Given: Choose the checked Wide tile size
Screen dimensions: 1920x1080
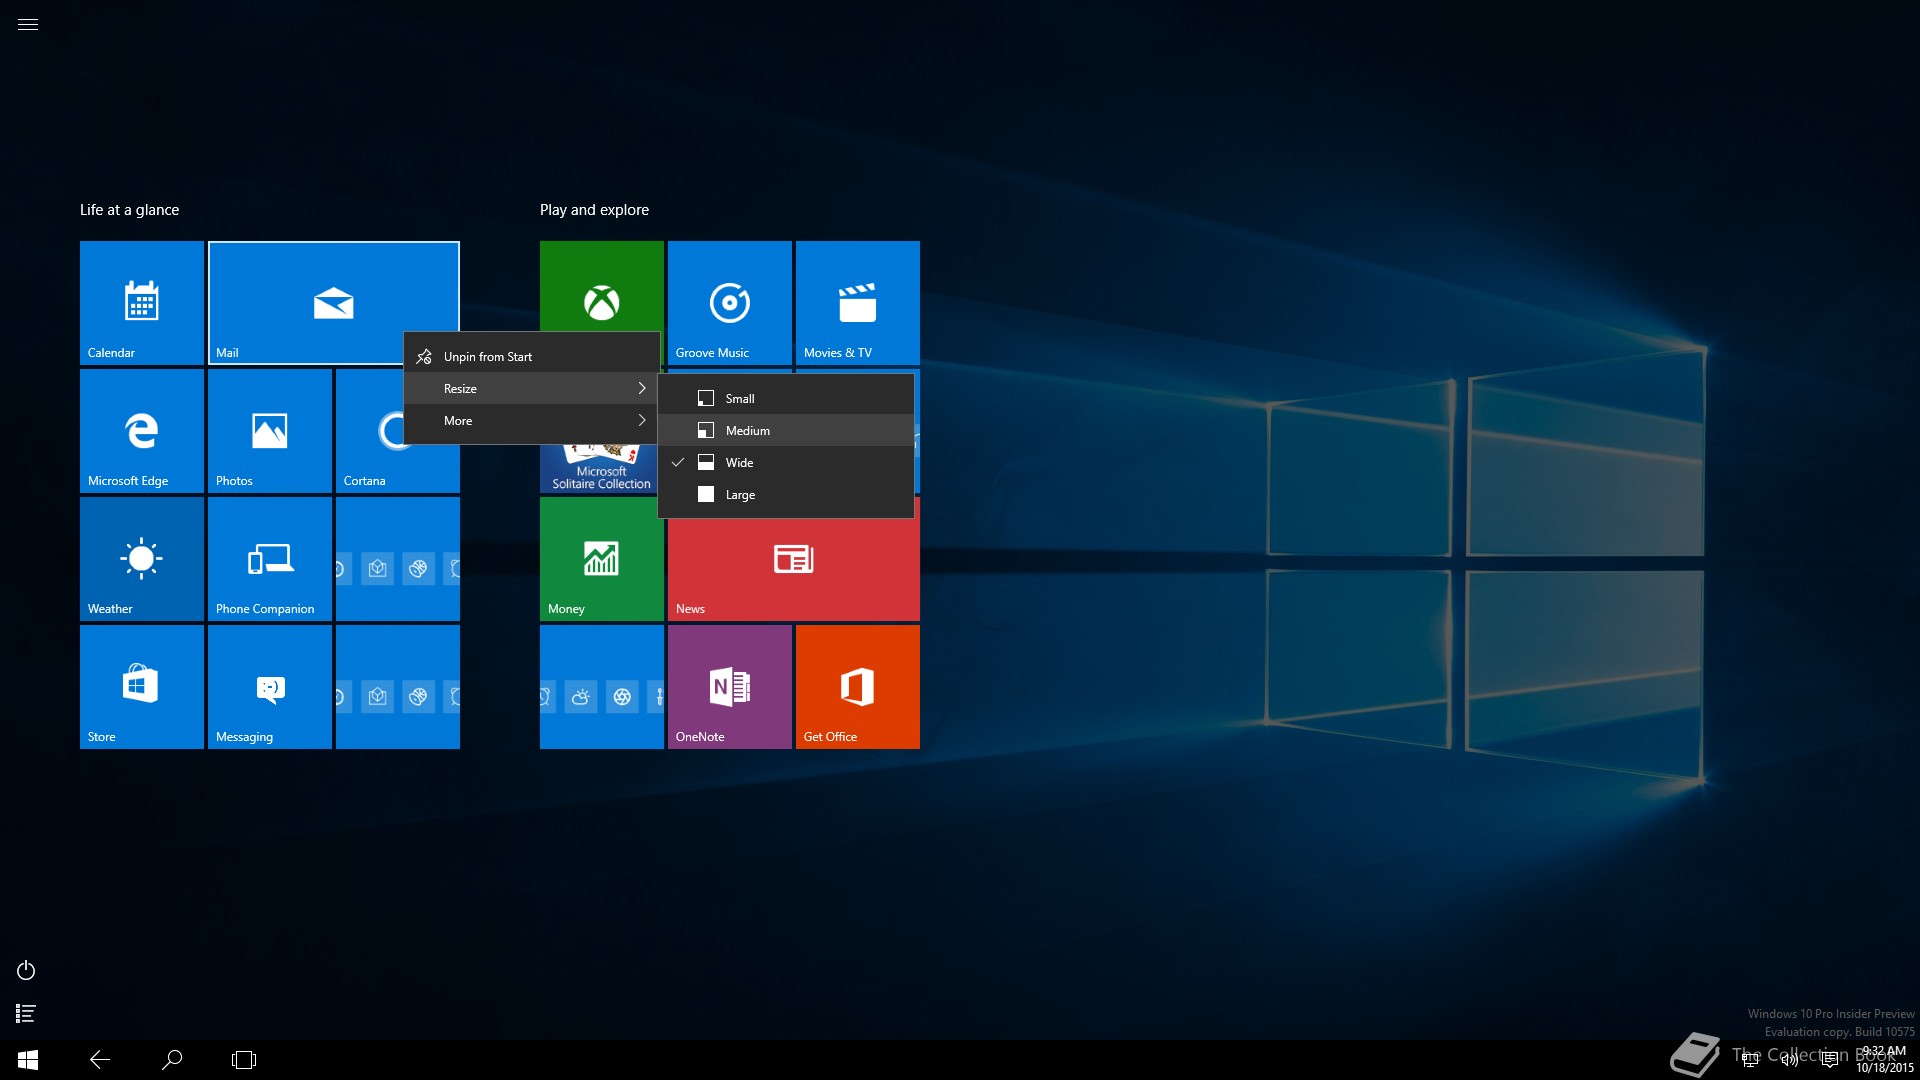Looking at the screenshot, I should (786, 463).
